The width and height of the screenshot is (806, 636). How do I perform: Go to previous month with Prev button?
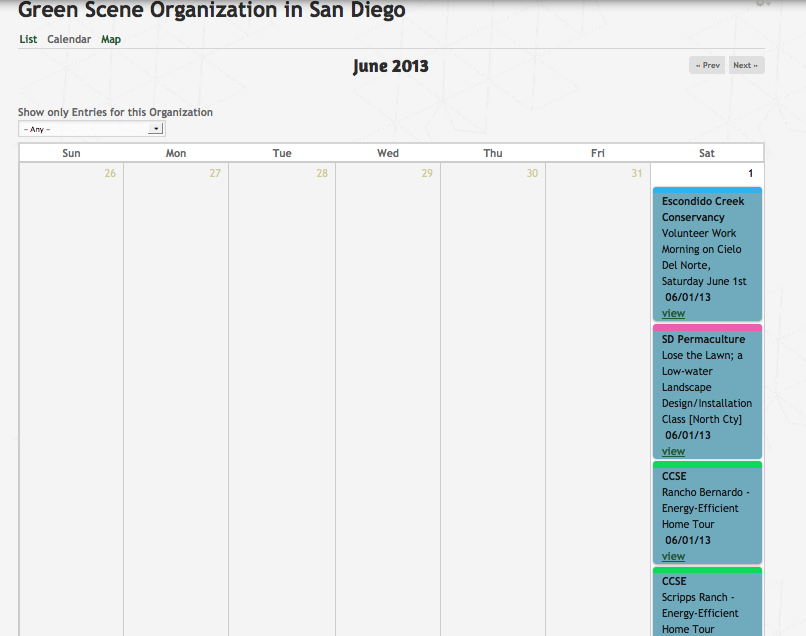point(707,66)
